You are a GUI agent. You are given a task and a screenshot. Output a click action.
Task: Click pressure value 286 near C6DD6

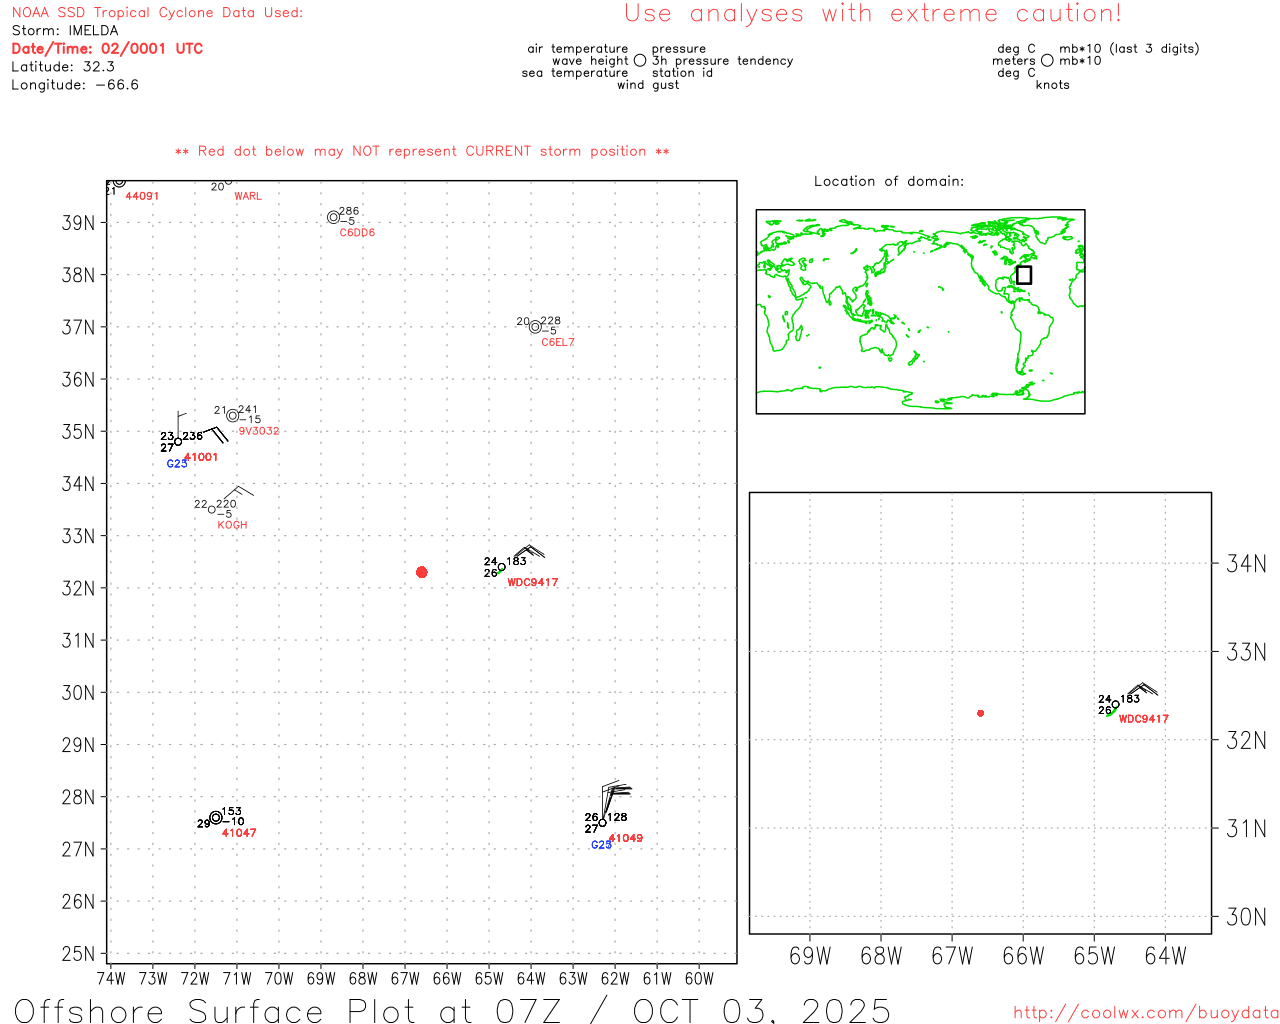pyautogui.click(x=349, y=212)
